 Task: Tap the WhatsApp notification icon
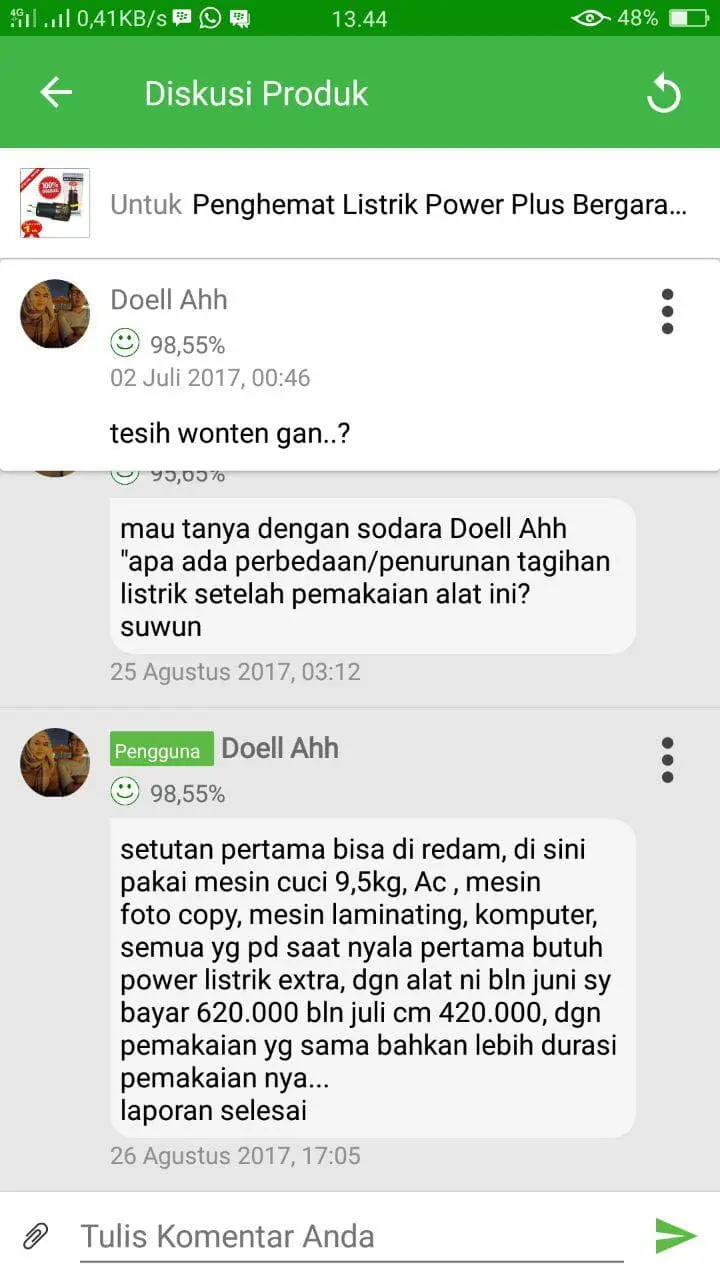210,18
